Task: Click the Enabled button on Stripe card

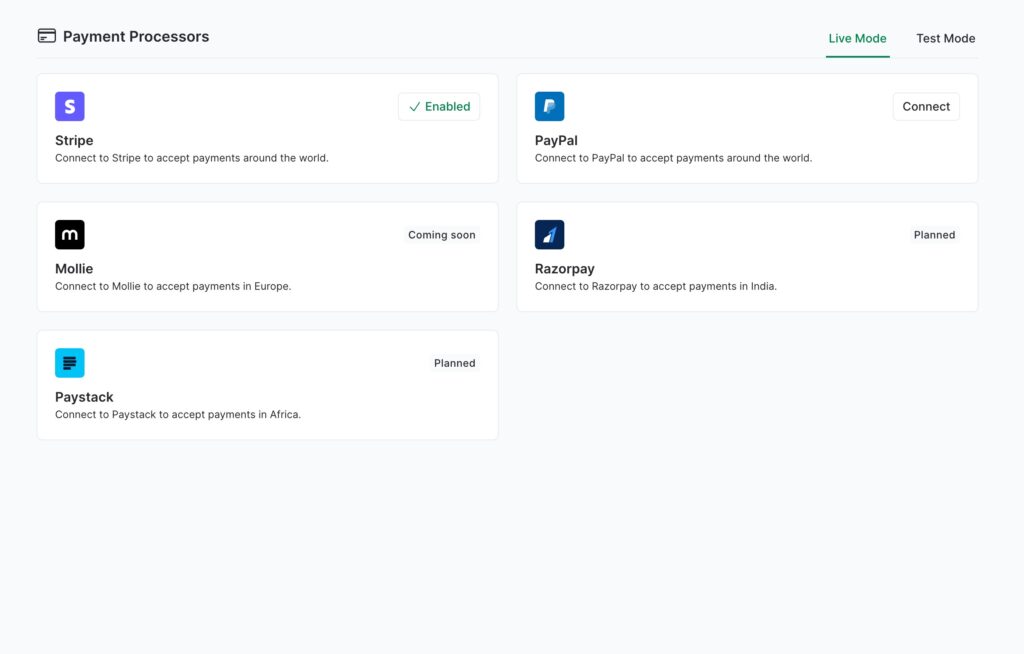Action: click(x=439, y=106)
